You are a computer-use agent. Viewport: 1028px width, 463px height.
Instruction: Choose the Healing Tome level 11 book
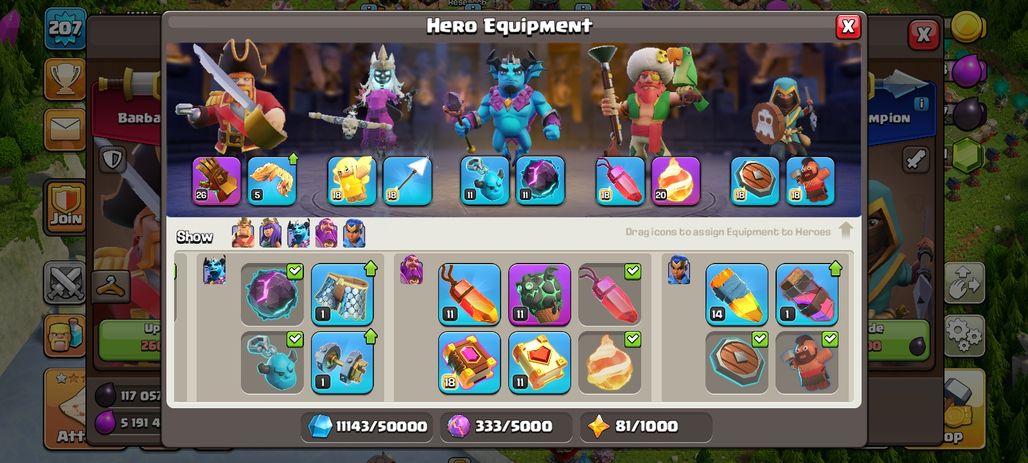pos(539,362)
